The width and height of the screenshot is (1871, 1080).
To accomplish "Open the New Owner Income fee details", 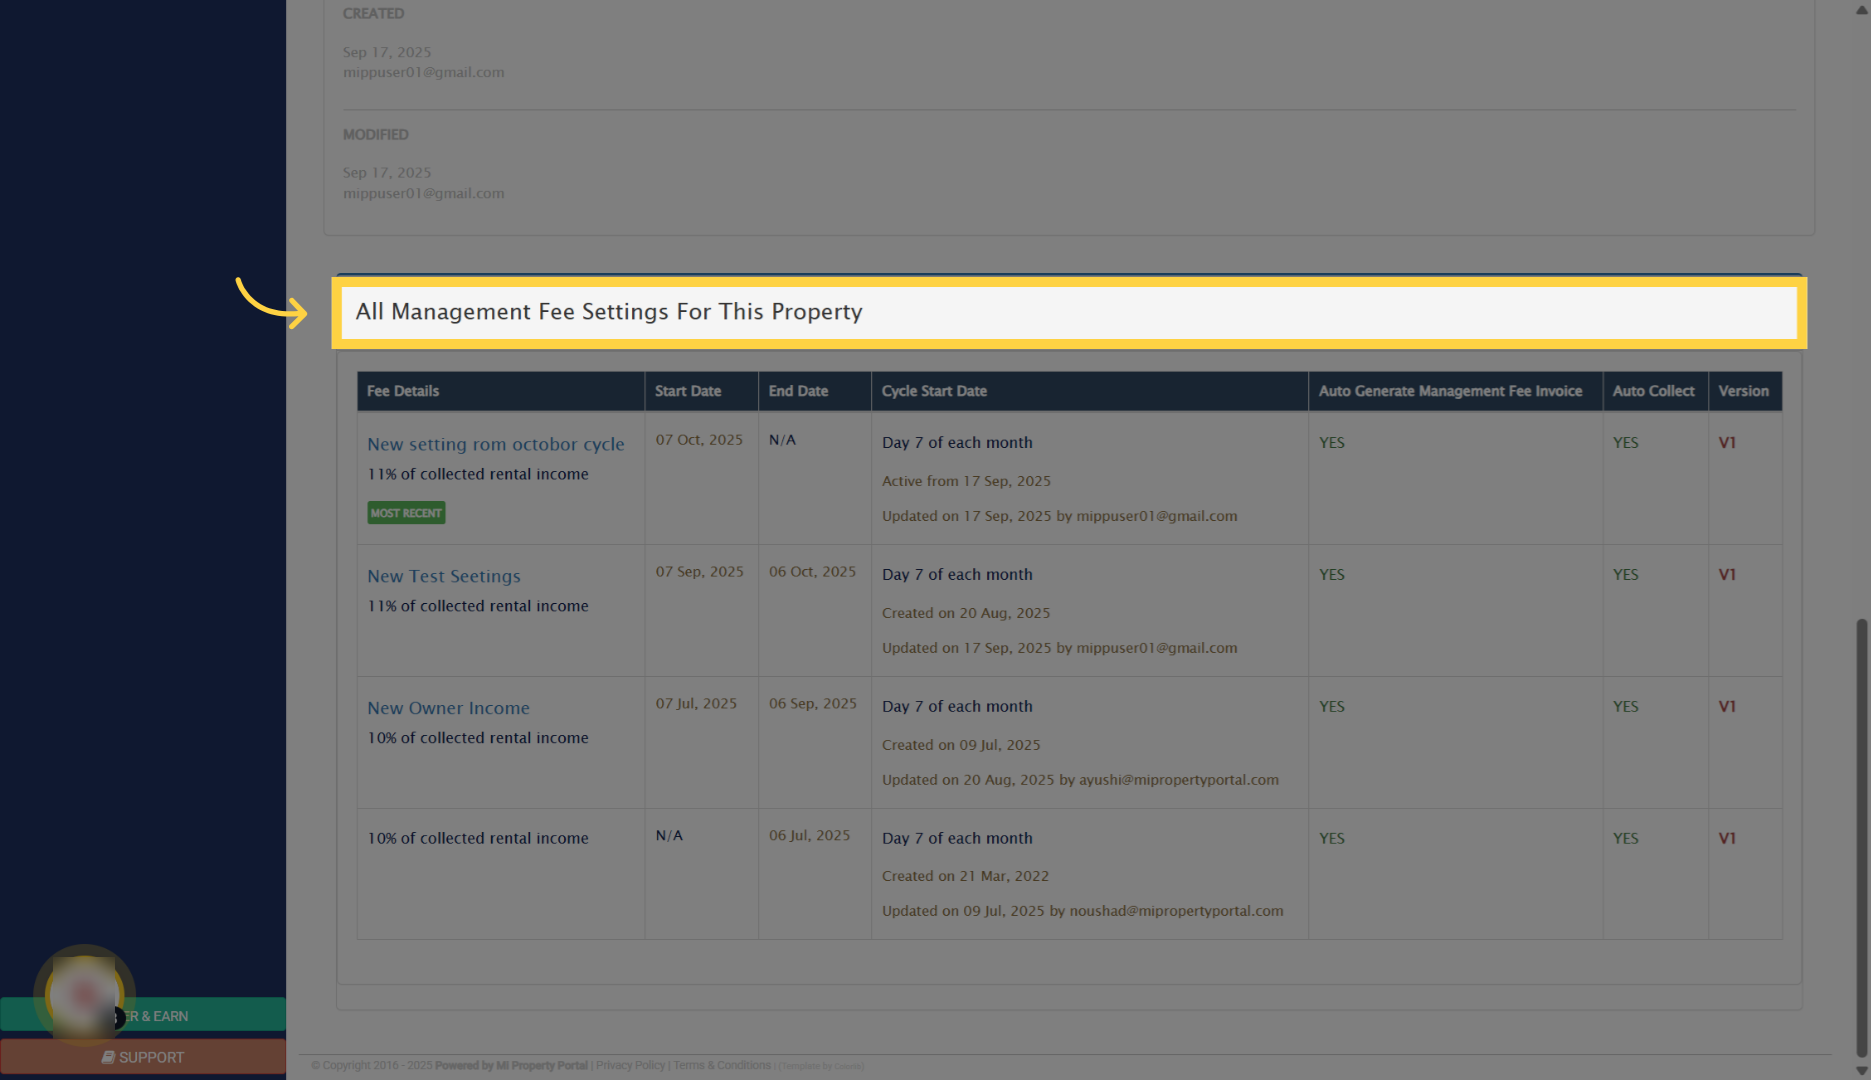I will [x=448, y=708].
